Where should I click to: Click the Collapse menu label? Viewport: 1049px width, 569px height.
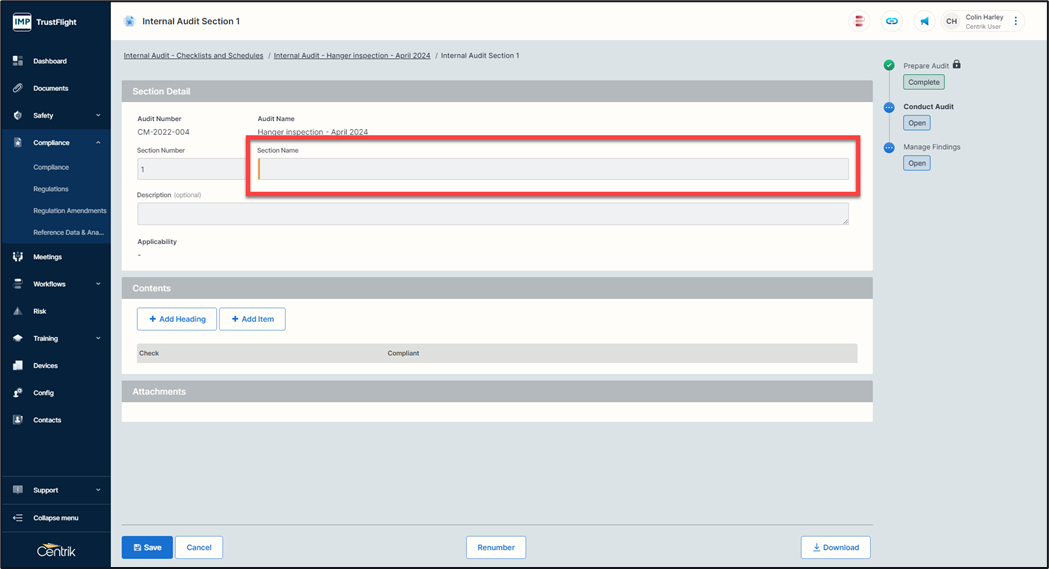pos(56,518)
